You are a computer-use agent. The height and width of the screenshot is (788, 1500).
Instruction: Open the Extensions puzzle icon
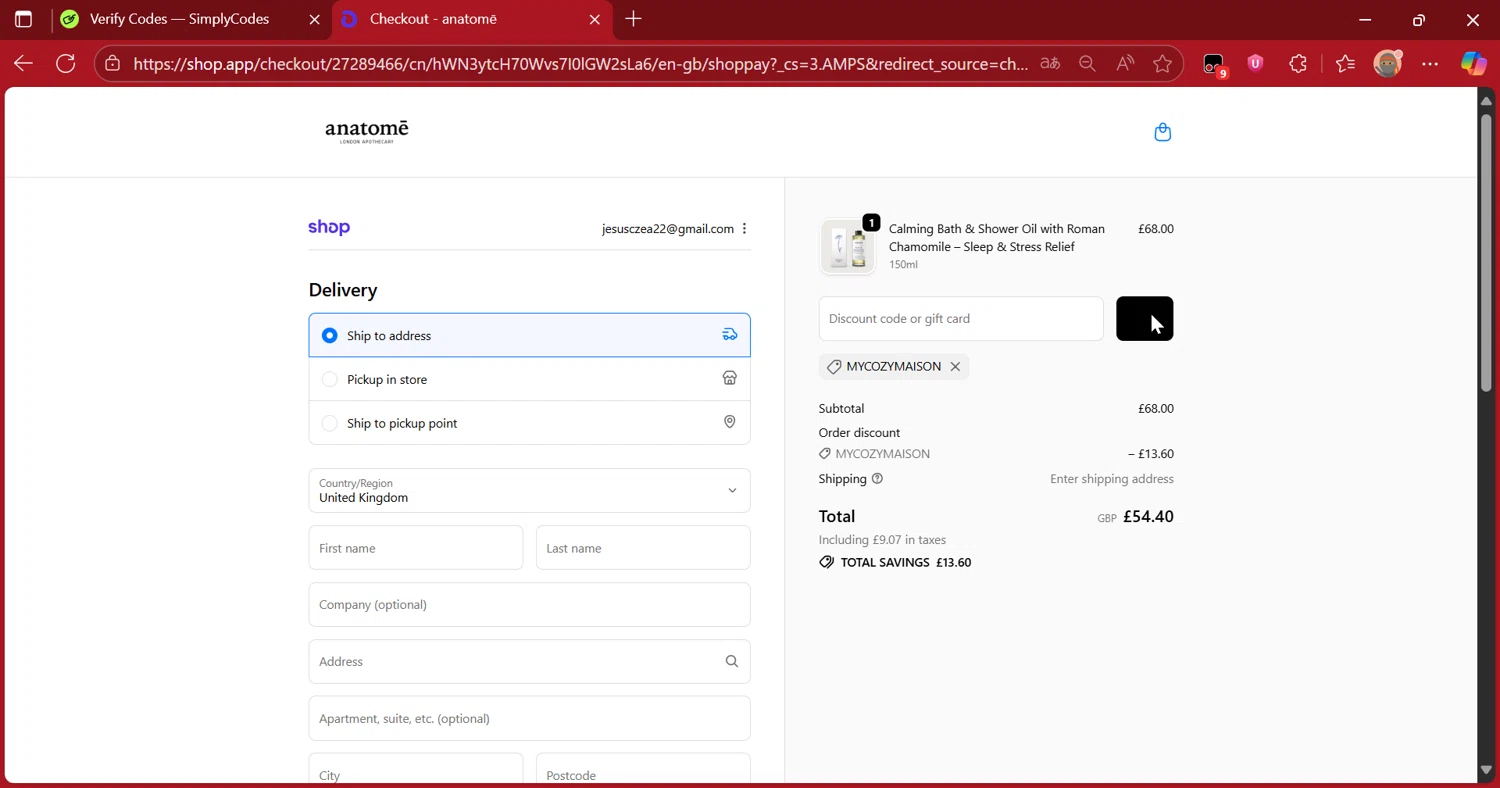coord(1298,64)
